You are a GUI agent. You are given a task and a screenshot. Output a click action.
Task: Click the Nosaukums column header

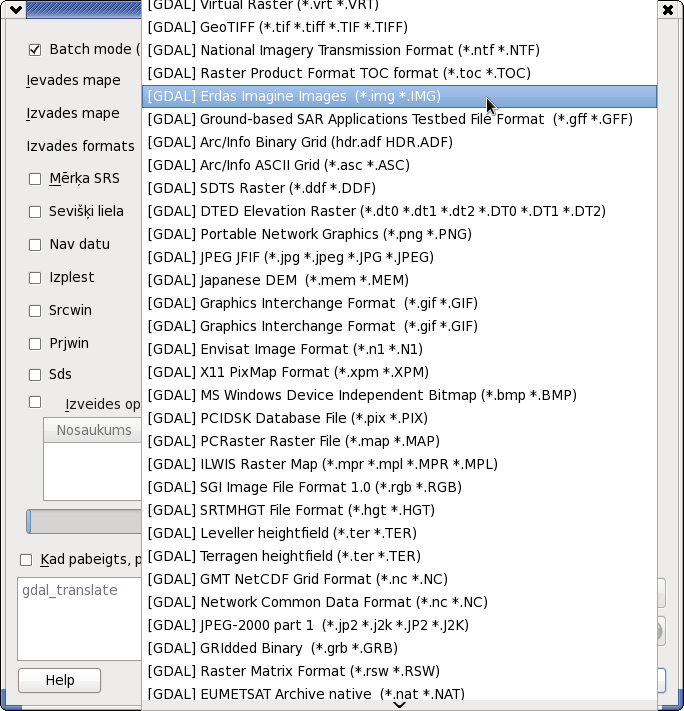(93, 430)
